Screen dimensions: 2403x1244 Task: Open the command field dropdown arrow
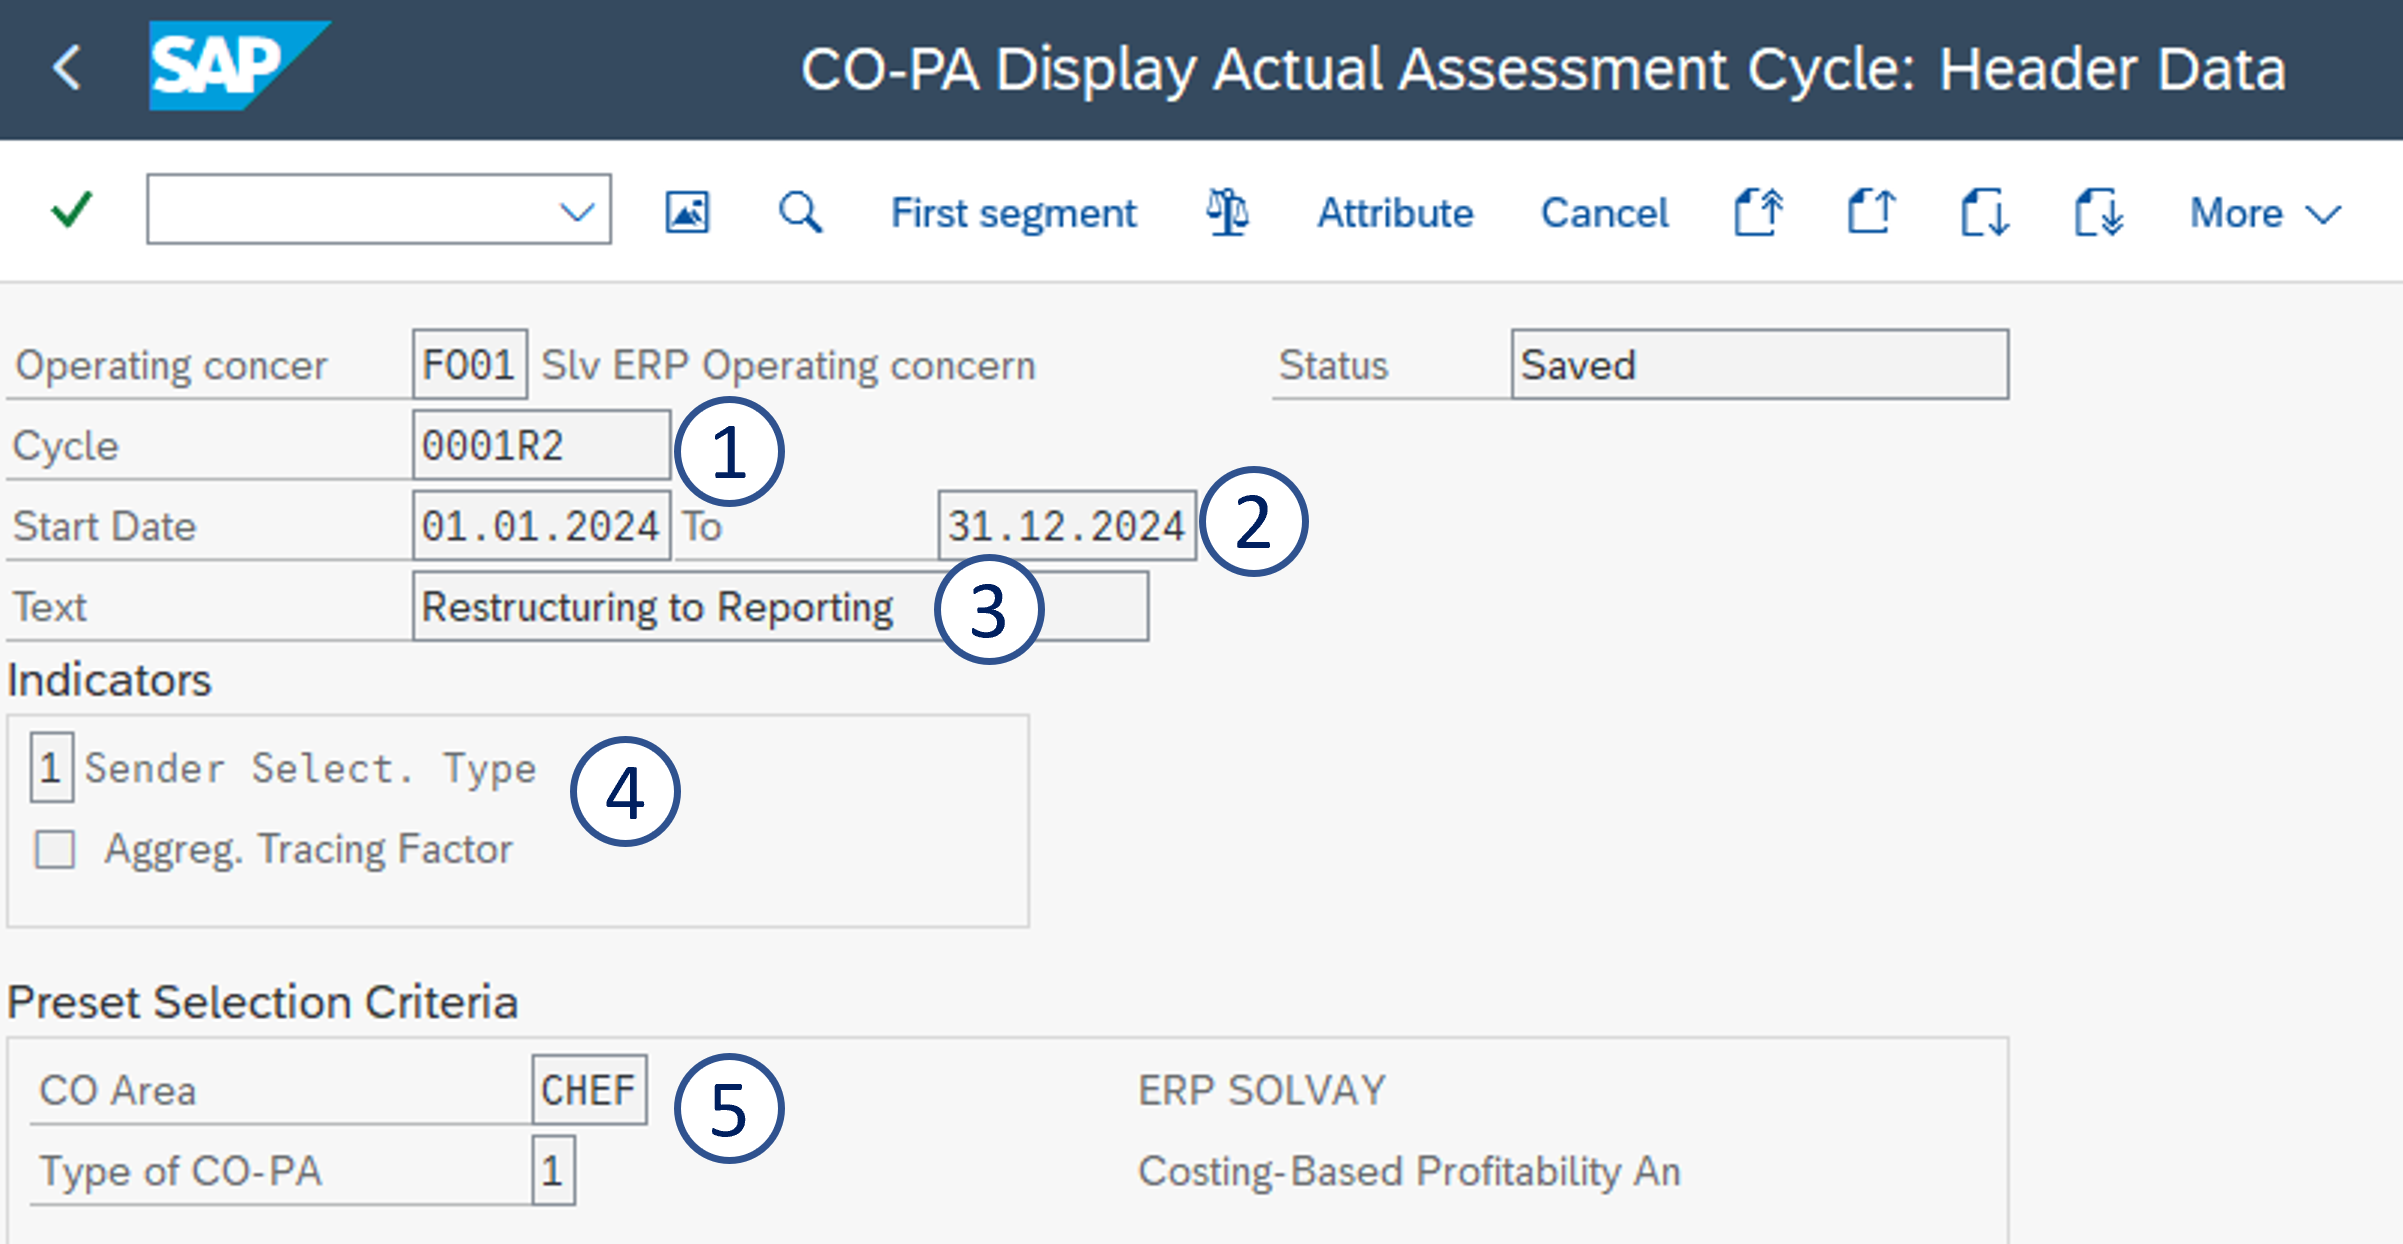click(x=577, y=211)
